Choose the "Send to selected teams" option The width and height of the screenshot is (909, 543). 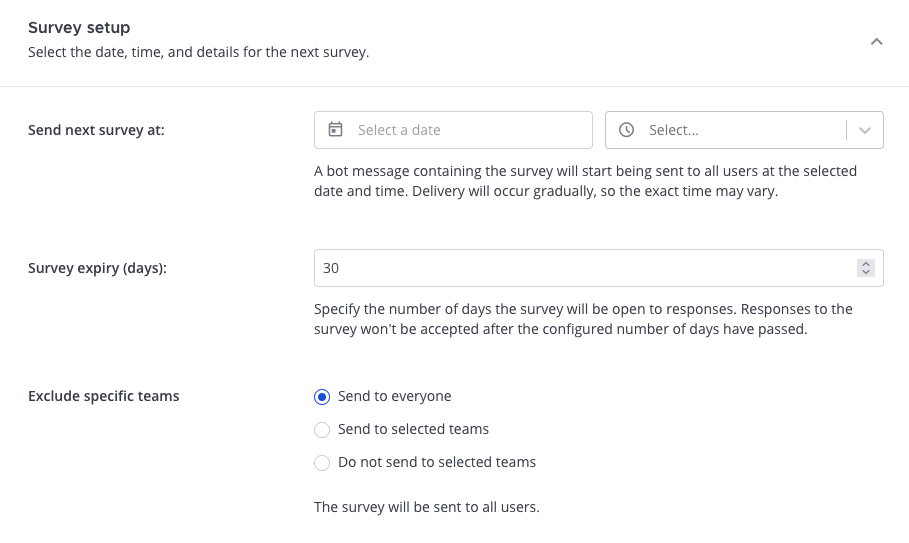coord(322,430)
